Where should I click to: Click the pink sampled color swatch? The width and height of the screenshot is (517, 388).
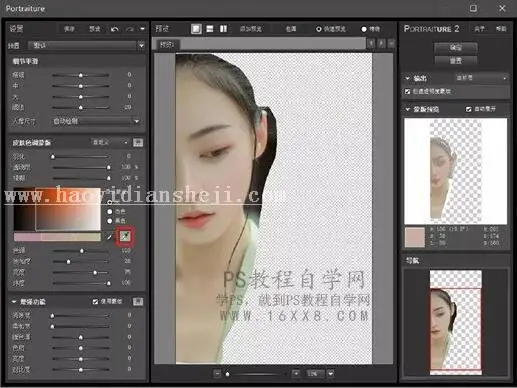coord(415,237)
